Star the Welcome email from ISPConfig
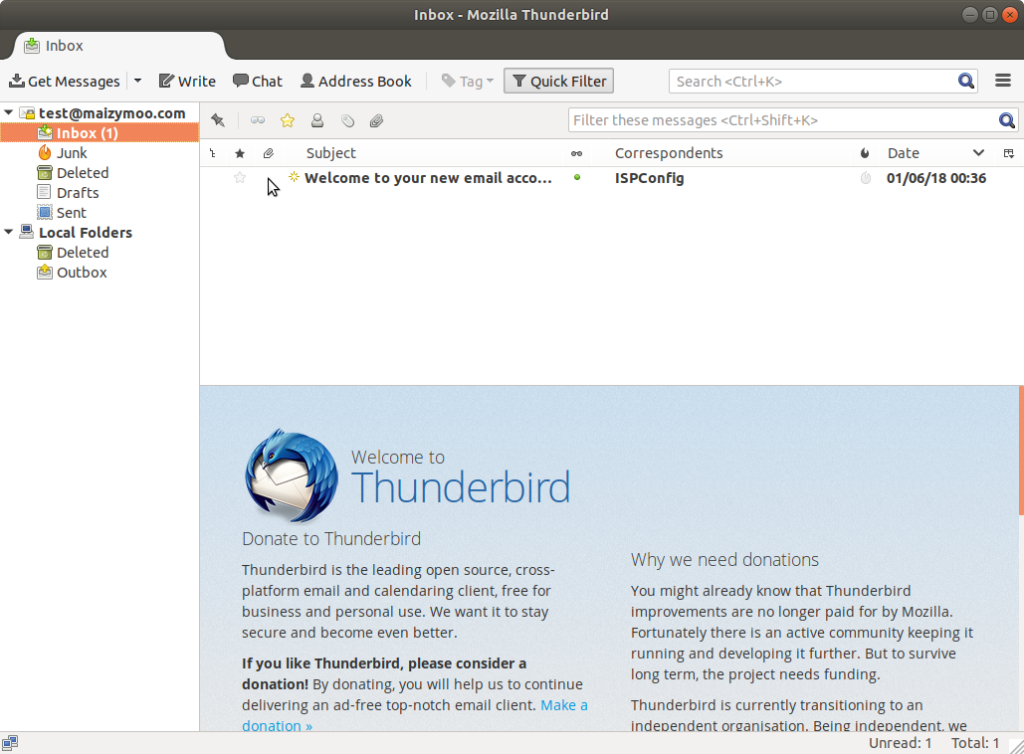Viewport: 1024px width, 754px height. 240,178
